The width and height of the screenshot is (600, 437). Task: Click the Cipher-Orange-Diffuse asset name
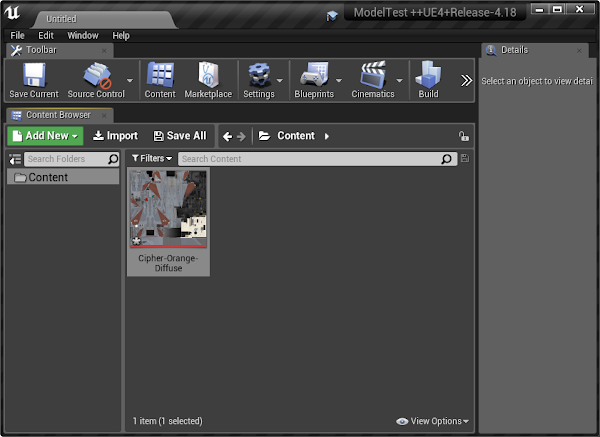tap(168, 263)
